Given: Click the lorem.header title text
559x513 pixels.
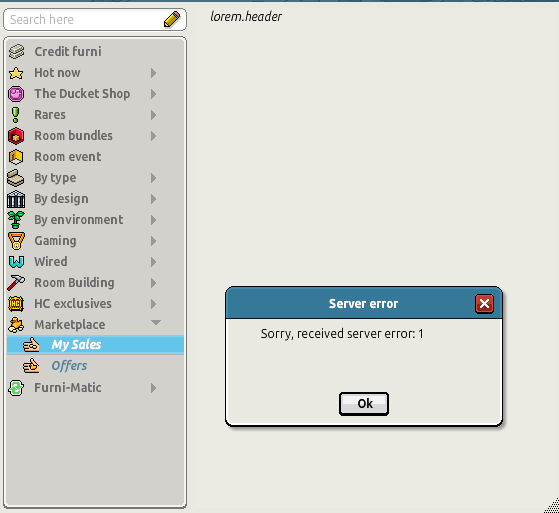Looking at the screenshot, I should [x=246, y=16].
